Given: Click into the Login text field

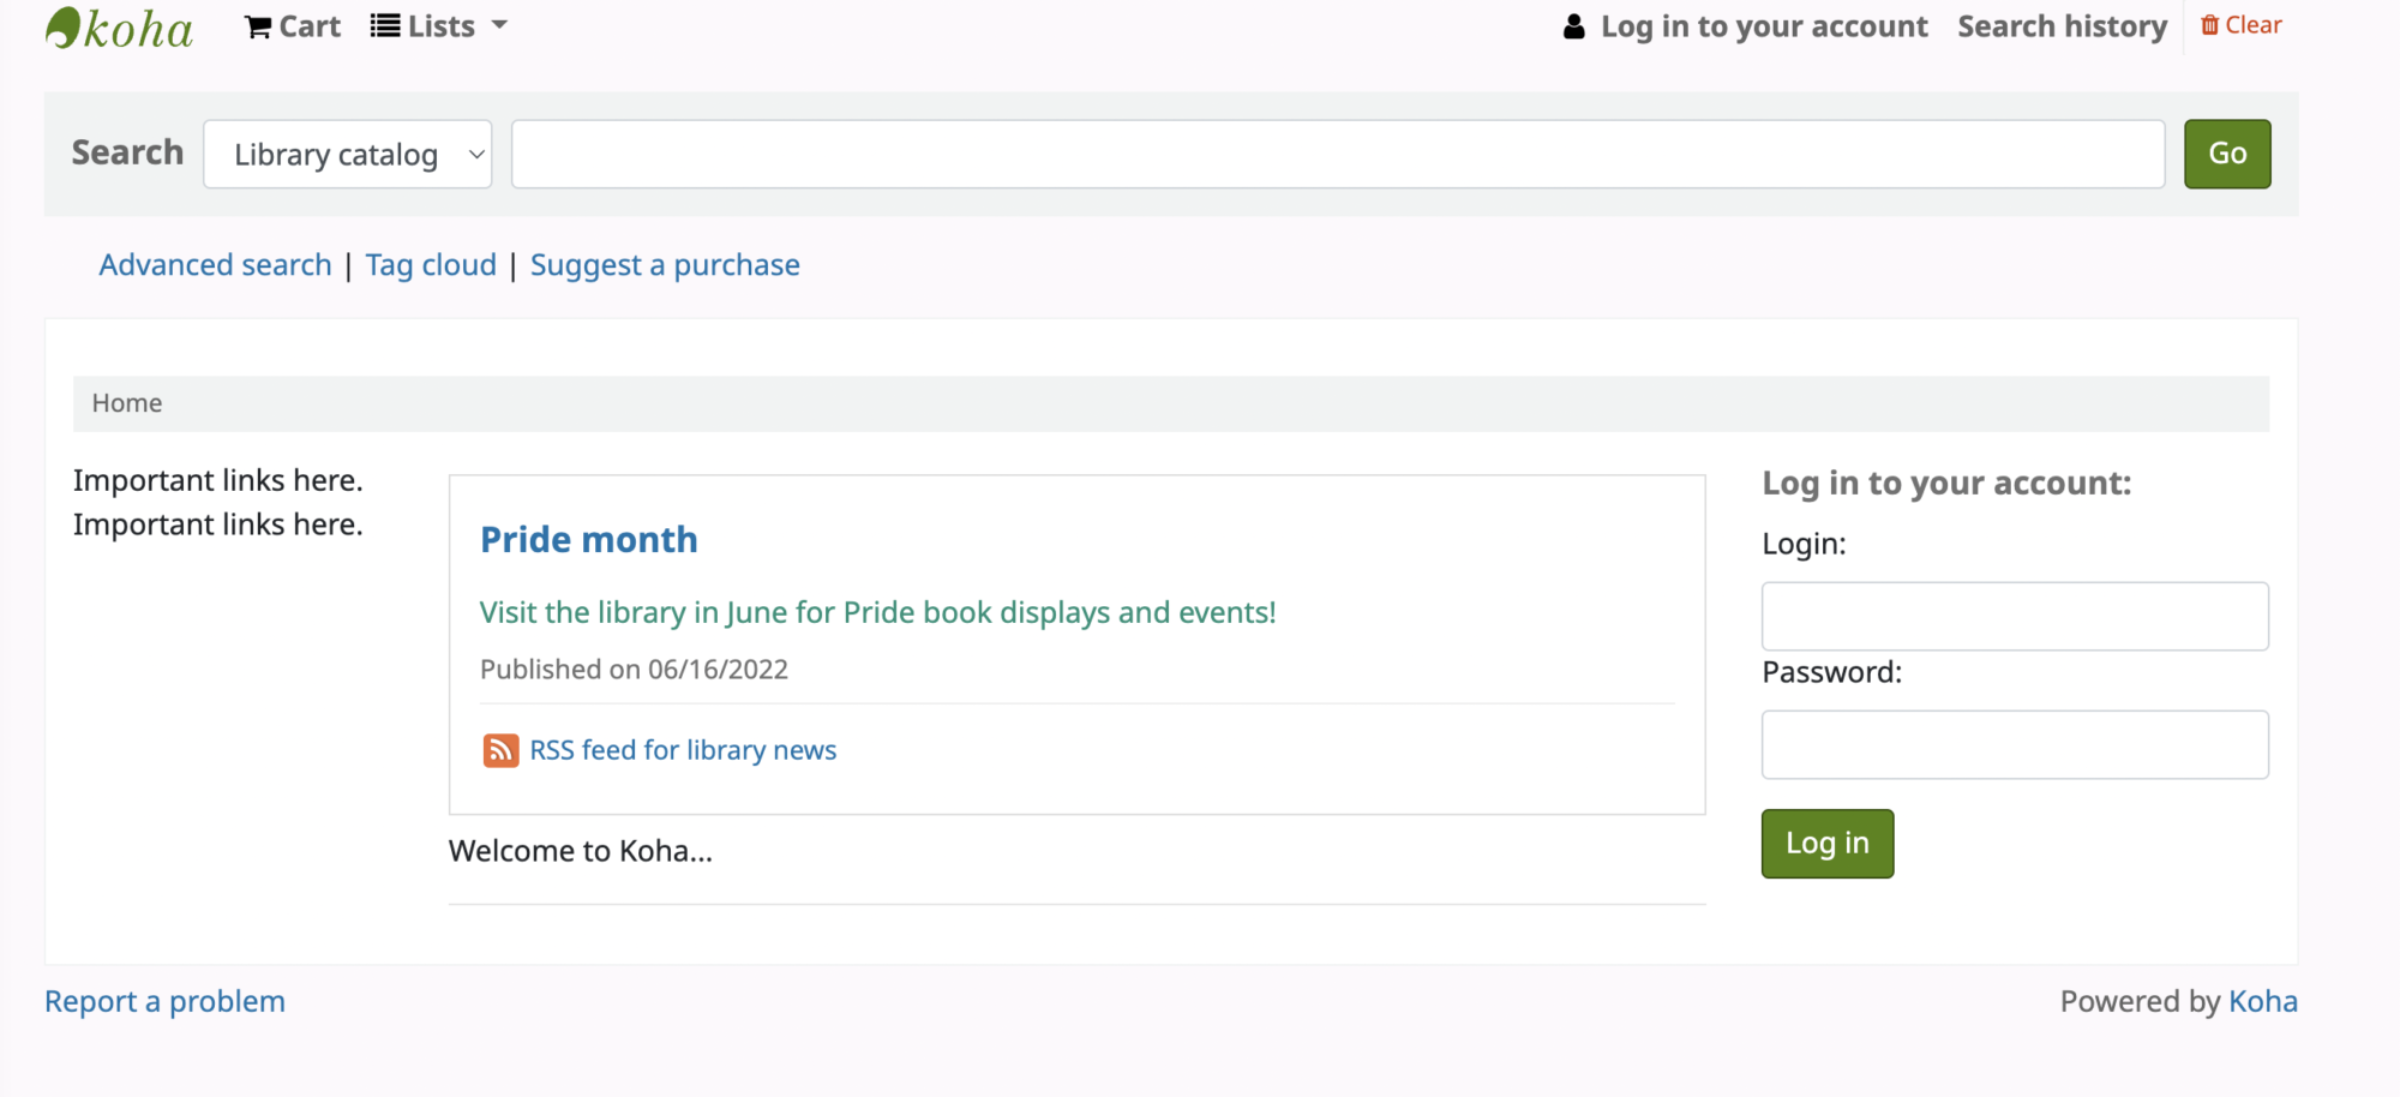Looking at the screenshot, I should pos(2014,616).
